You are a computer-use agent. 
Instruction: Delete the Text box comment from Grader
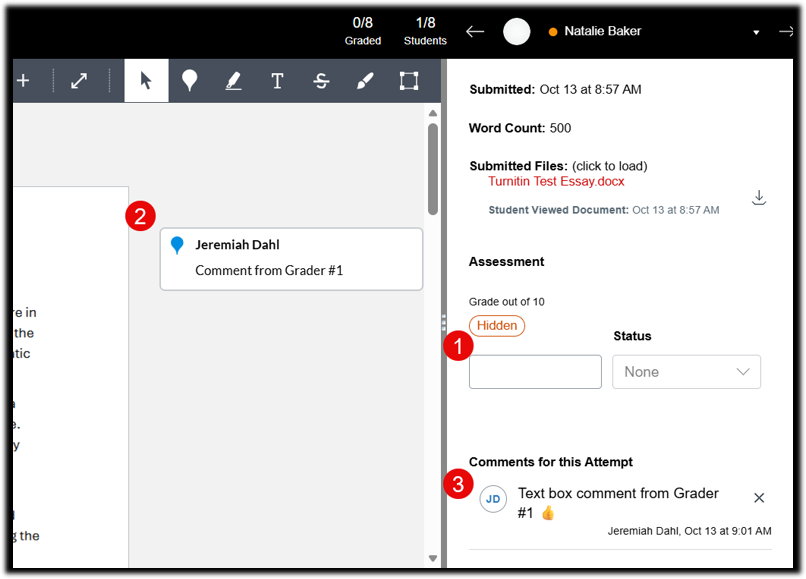click(759, 498)
